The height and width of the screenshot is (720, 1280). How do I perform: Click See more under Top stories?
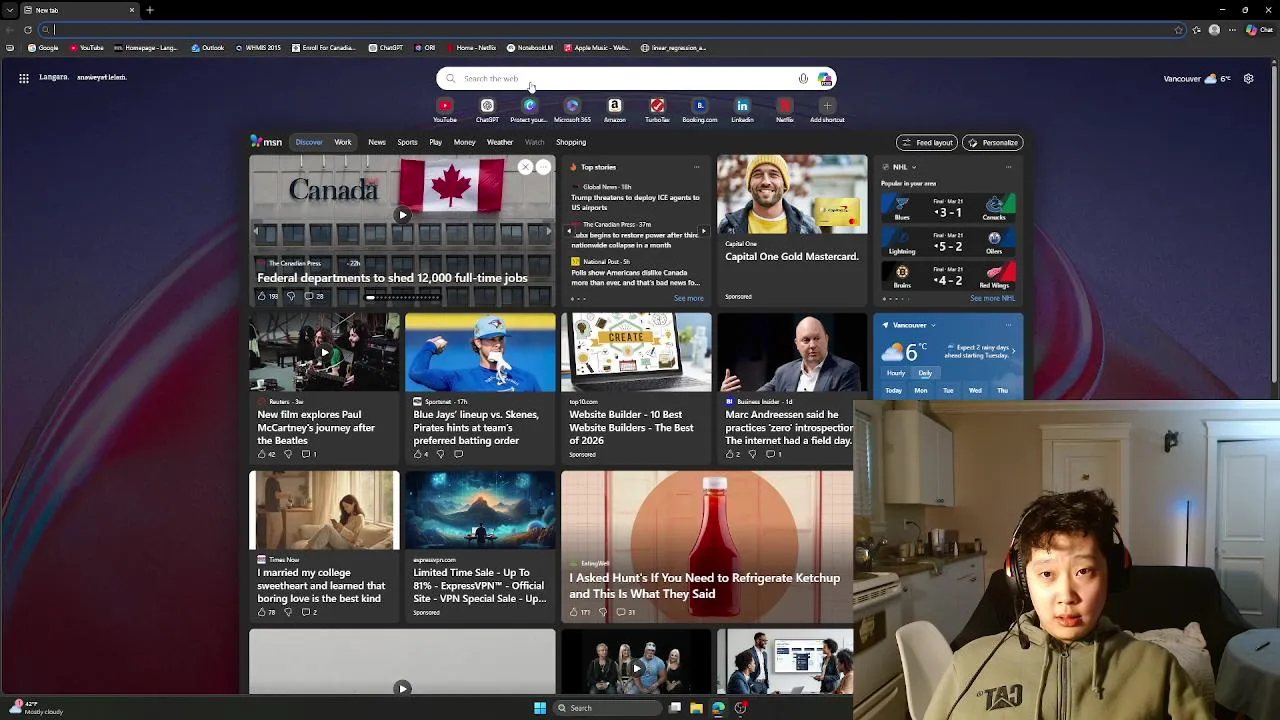coord(688,298)
